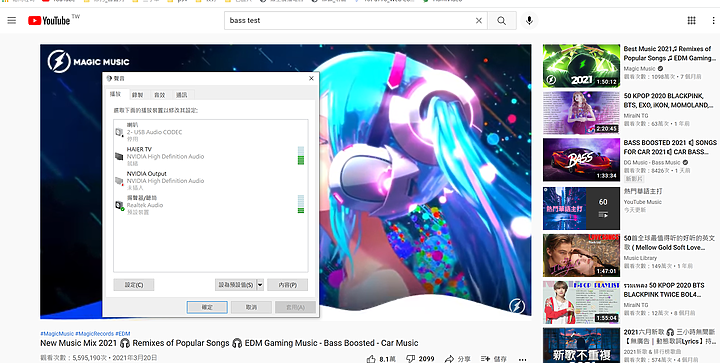Click the 設為預設值(S) set default button
The height and width of the screenshot is (363, 720).
click(236, 285)
